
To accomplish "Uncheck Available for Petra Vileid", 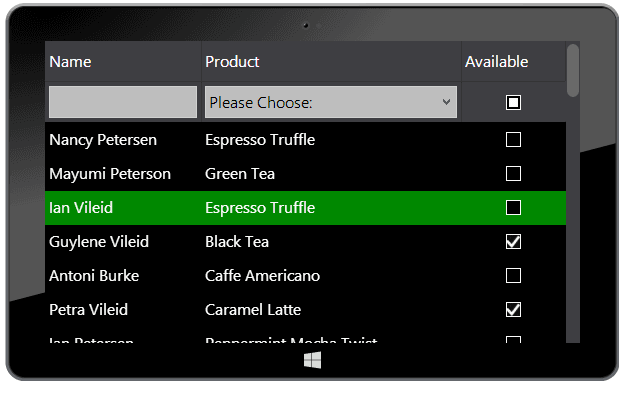I will click(x=513, y=310).
